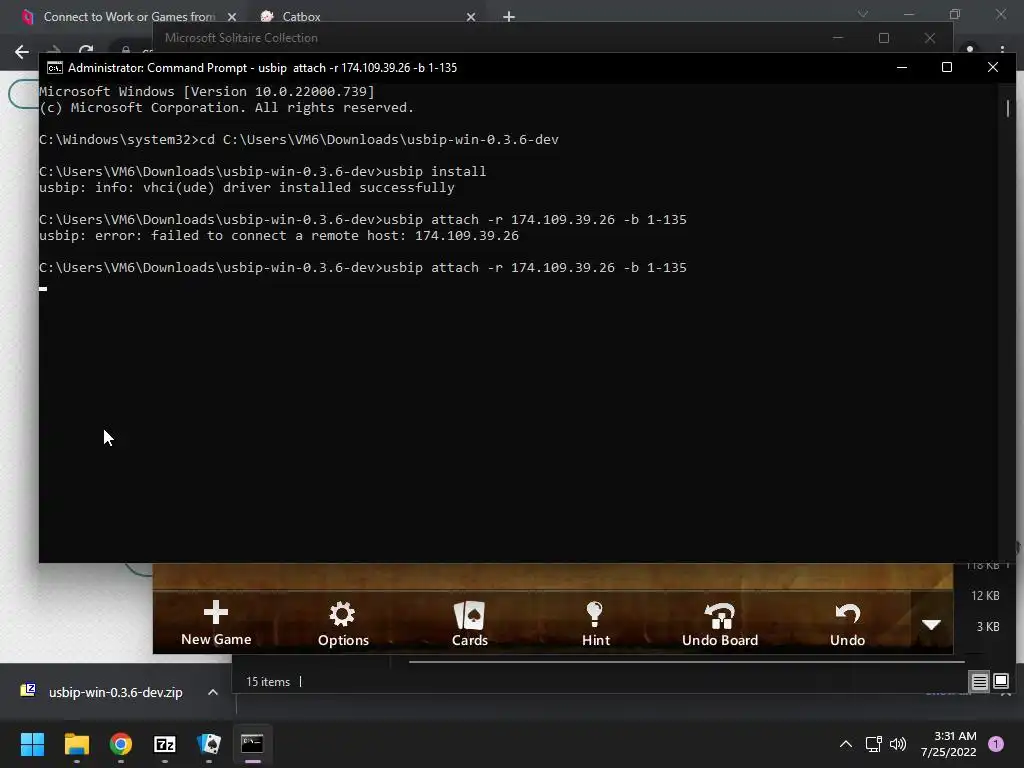Click the Command Prompt title bar text

coord(263,68)
